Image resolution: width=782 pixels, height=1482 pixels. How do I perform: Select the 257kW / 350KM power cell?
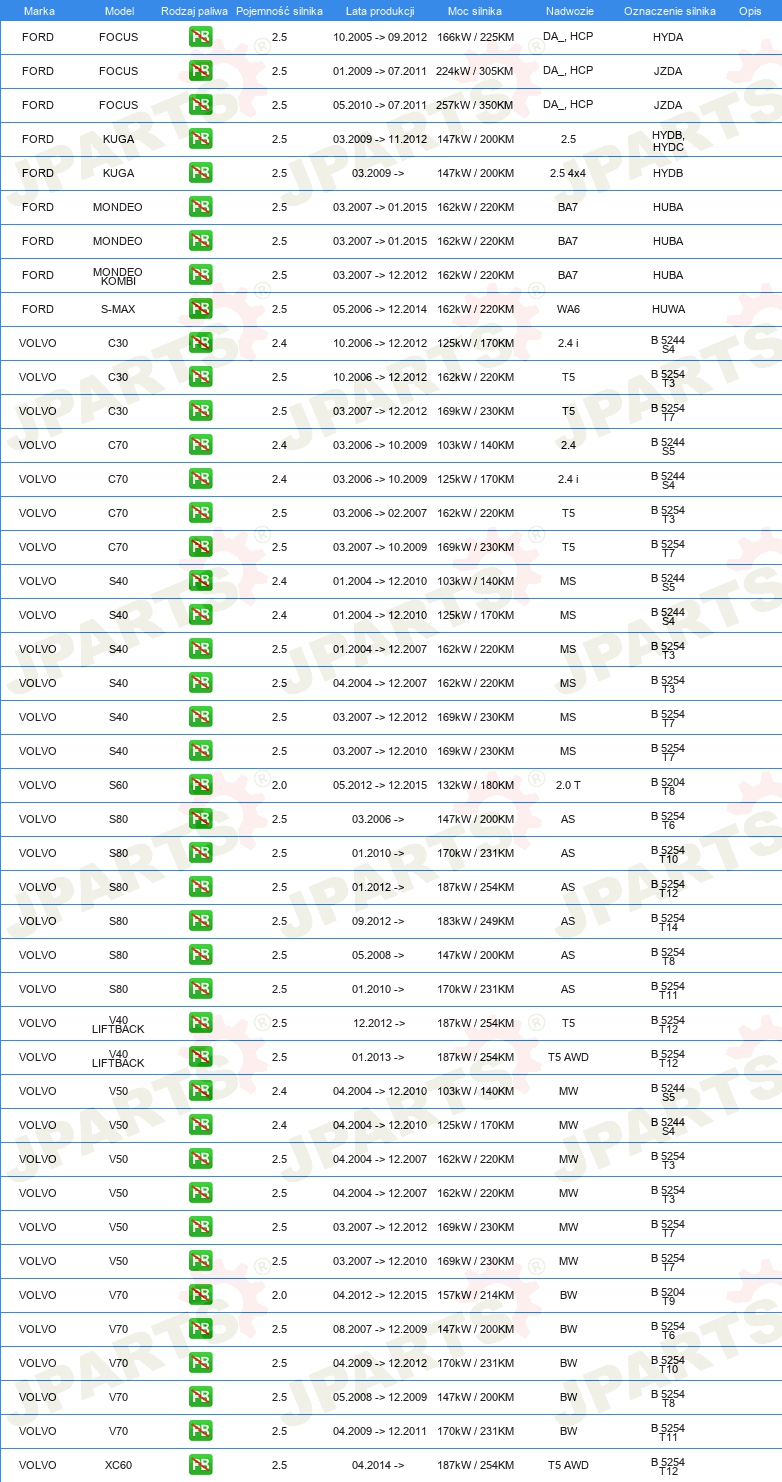pos(475,105)
